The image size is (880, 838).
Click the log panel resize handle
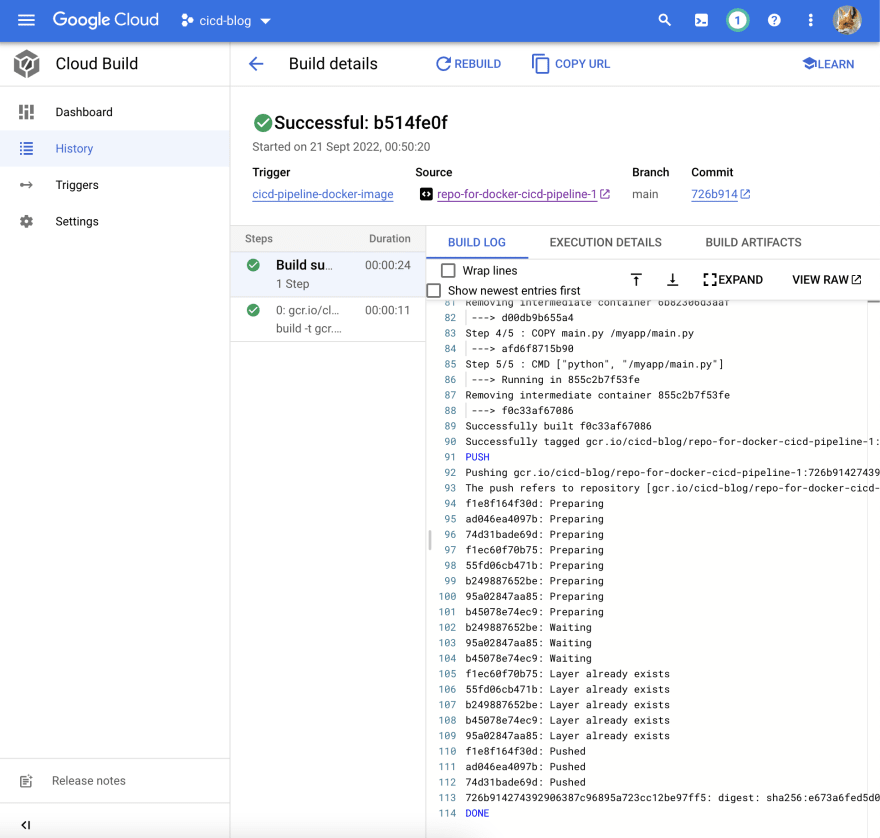click(430, 540)
